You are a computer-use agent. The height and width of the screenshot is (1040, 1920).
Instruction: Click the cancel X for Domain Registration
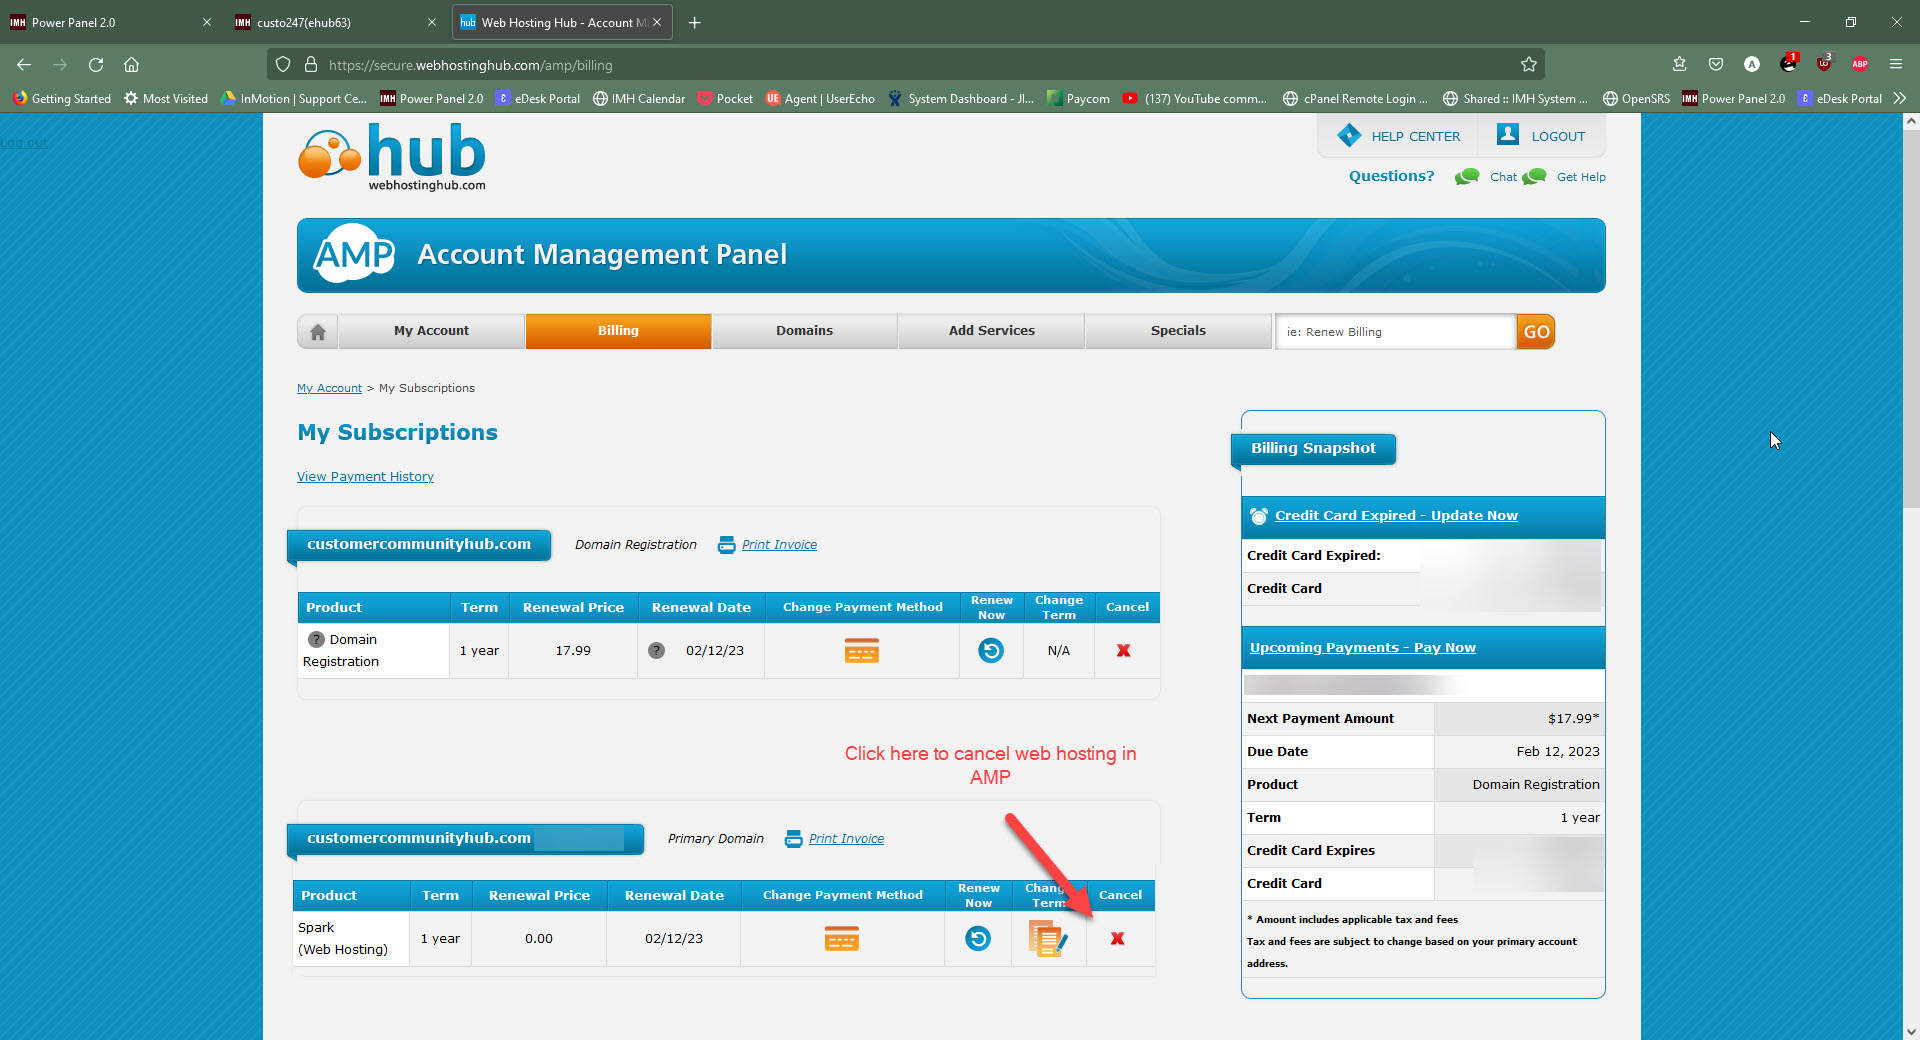(1123, 650)
